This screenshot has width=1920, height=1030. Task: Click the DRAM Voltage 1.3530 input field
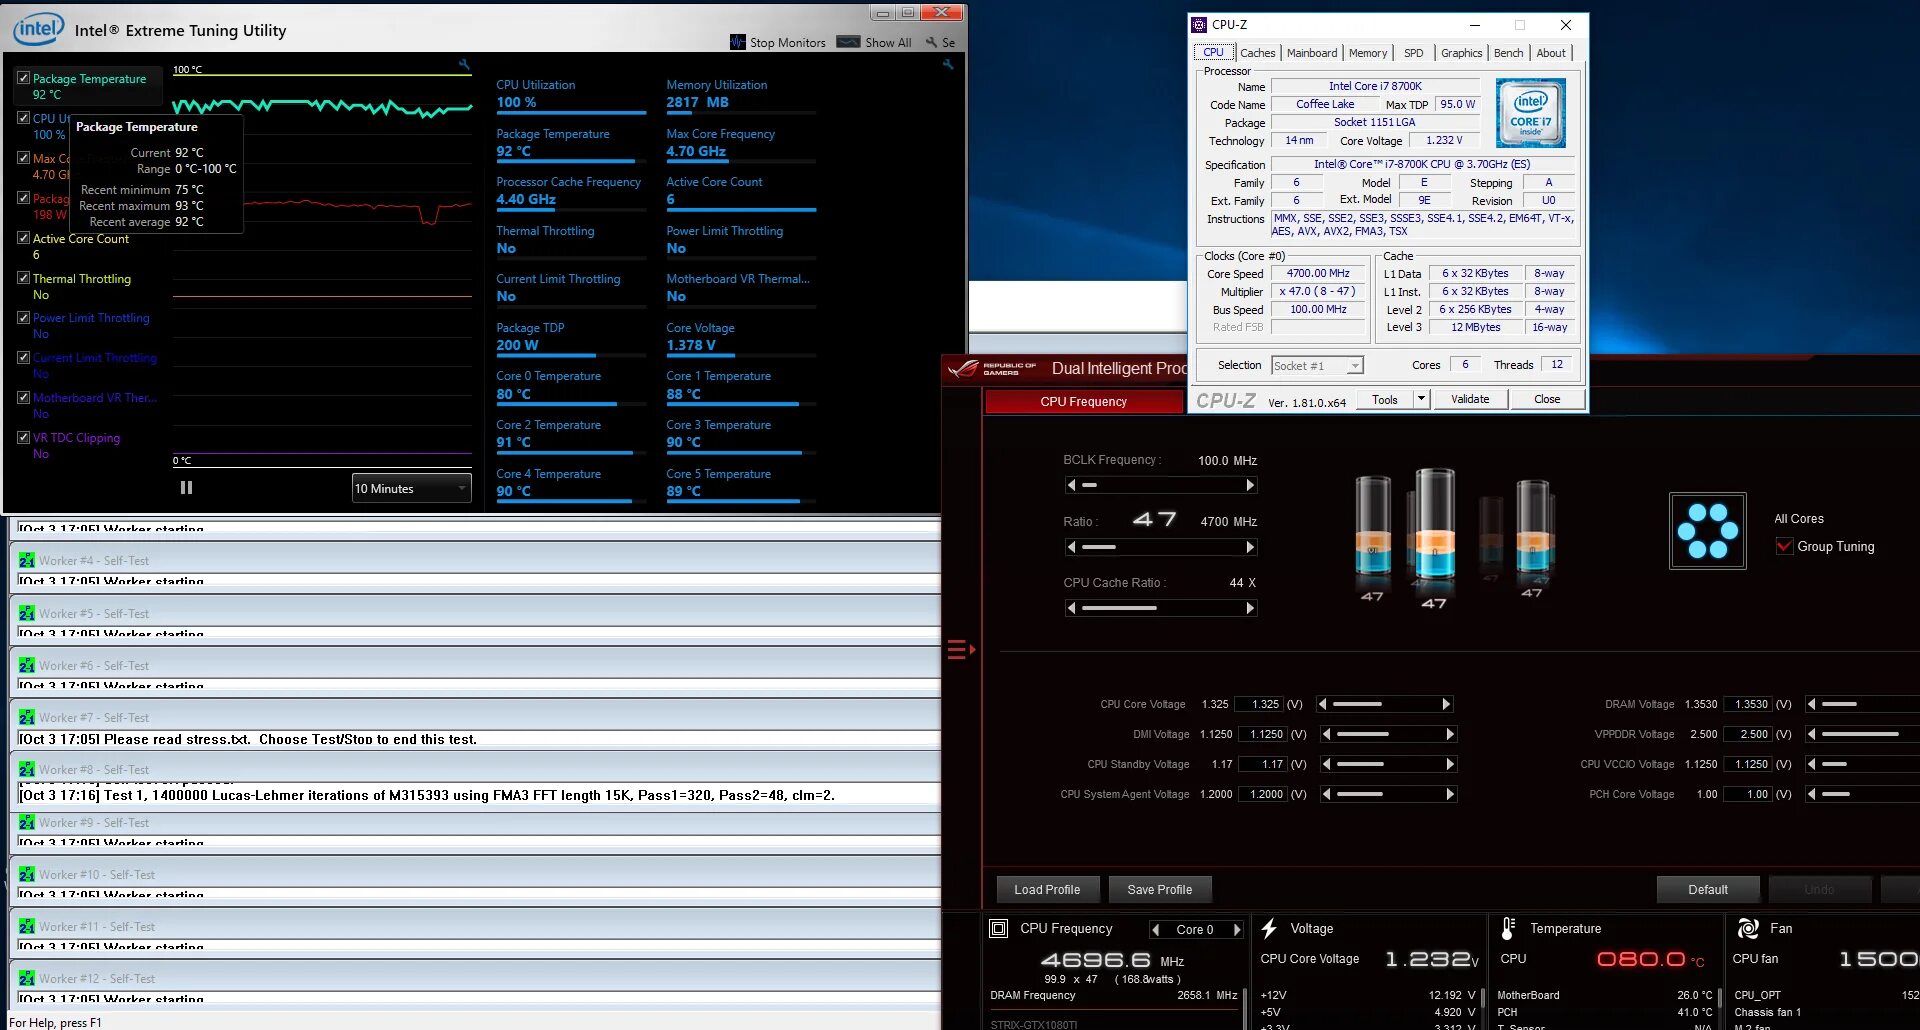tap(1748, 704)
